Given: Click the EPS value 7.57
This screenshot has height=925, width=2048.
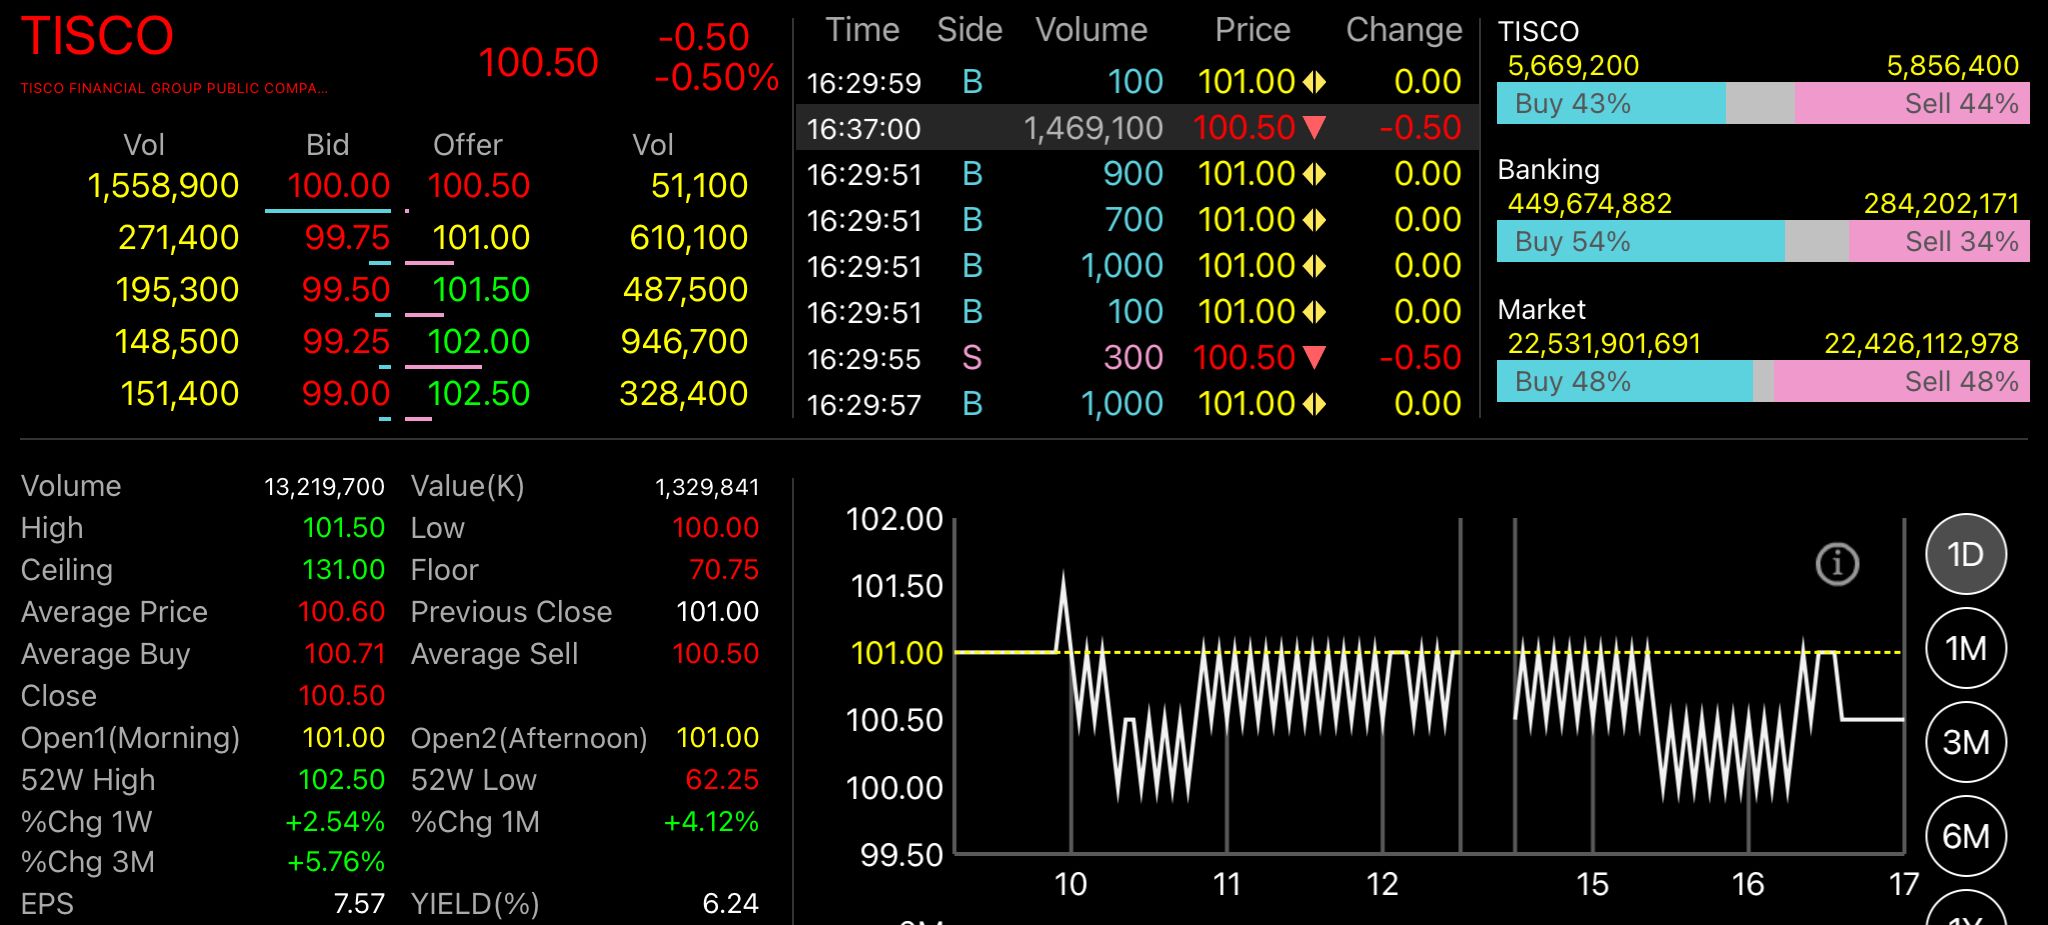Looking at the screenshot, I should pos(359,904).
